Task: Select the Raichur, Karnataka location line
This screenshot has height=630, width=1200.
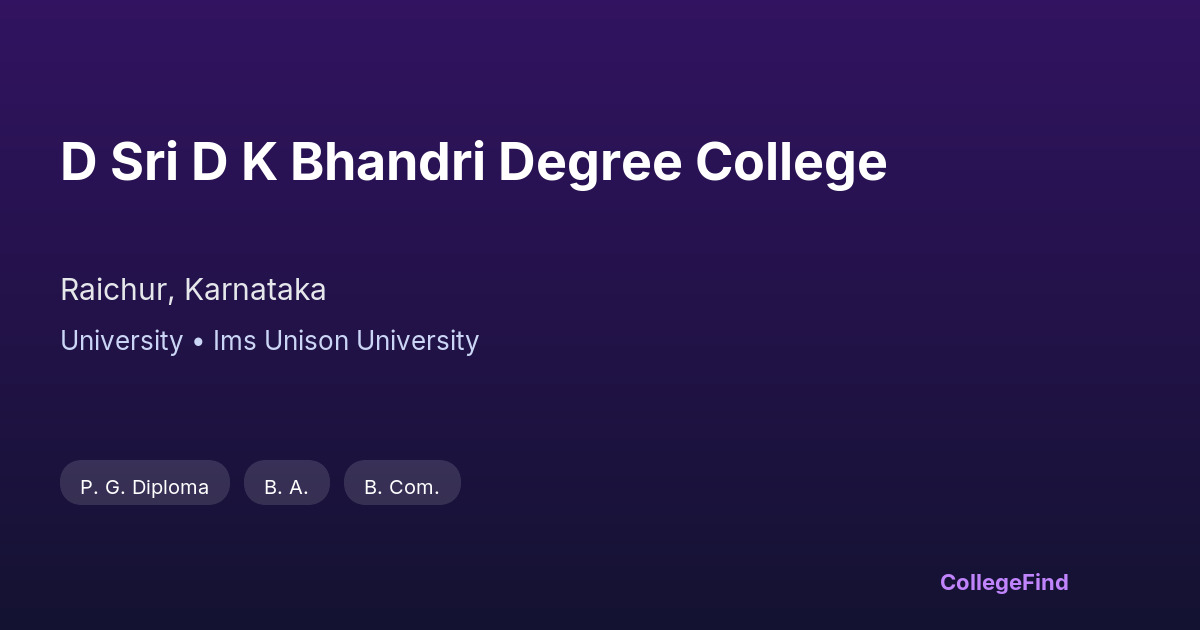Action: coord(193,290)
